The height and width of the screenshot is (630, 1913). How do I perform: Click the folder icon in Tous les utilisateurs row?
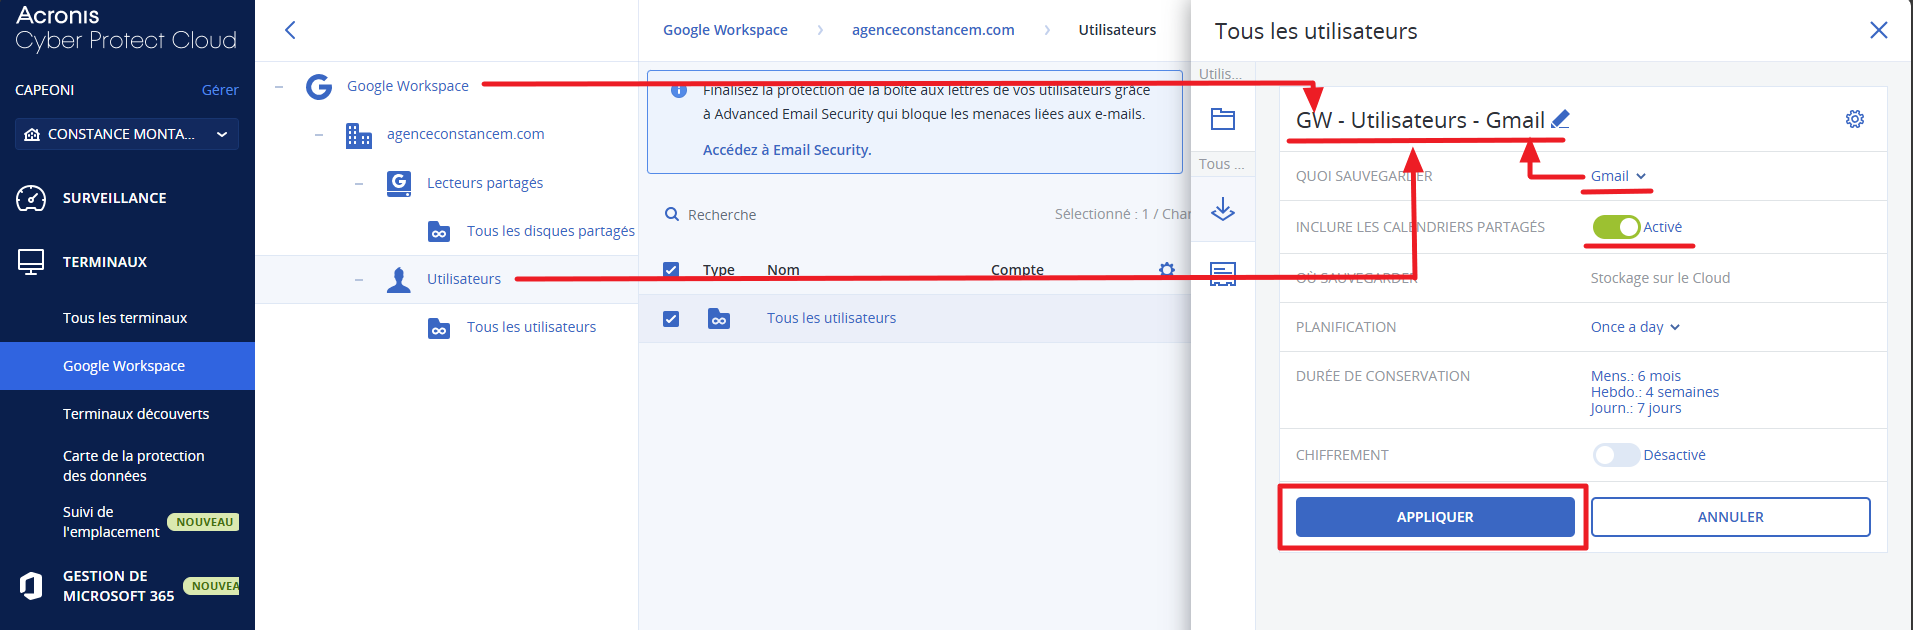(719, 319)
